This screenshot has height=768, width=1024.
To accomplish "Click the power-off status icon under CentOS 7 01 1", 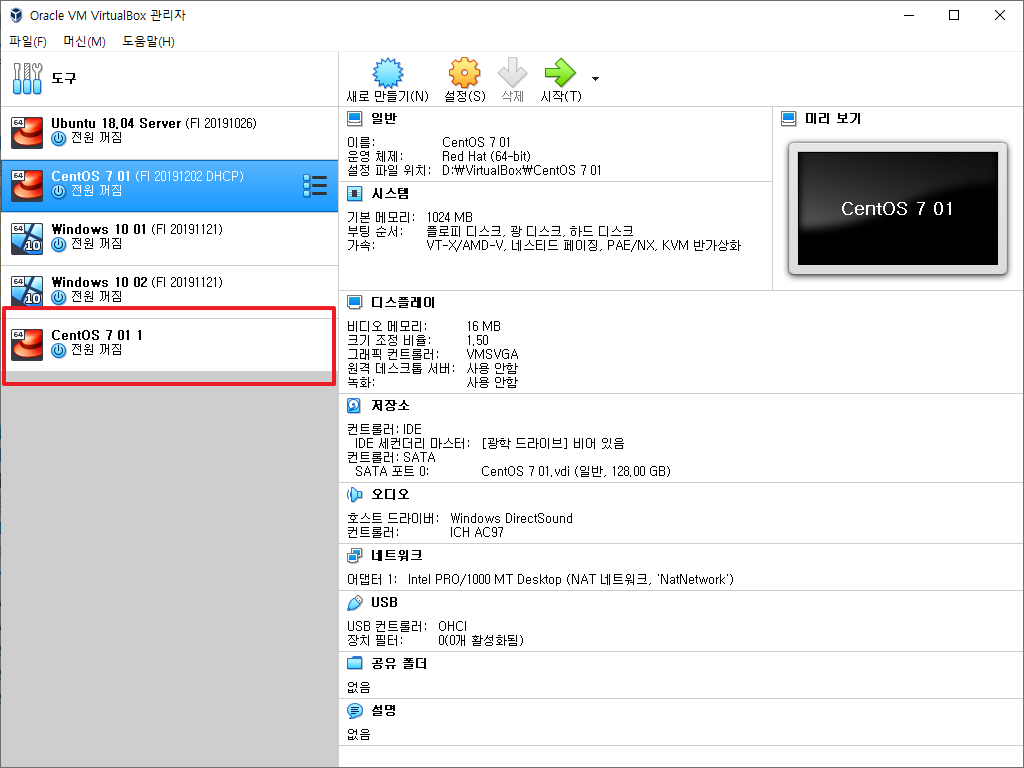I will [x=59, y=350].
